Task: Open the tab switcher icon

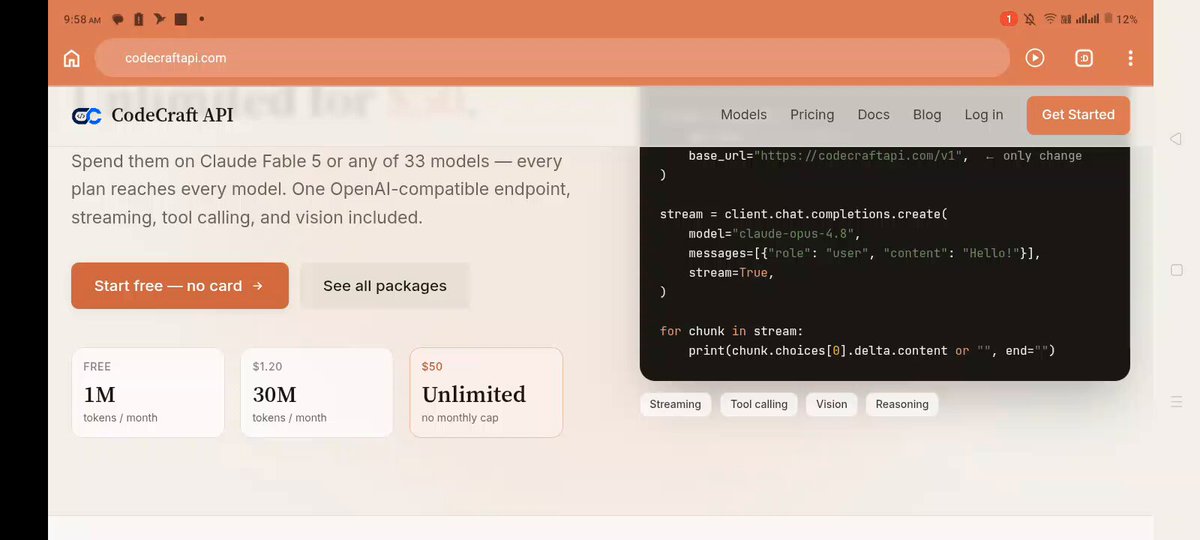Action: (x=1084, y=58)
